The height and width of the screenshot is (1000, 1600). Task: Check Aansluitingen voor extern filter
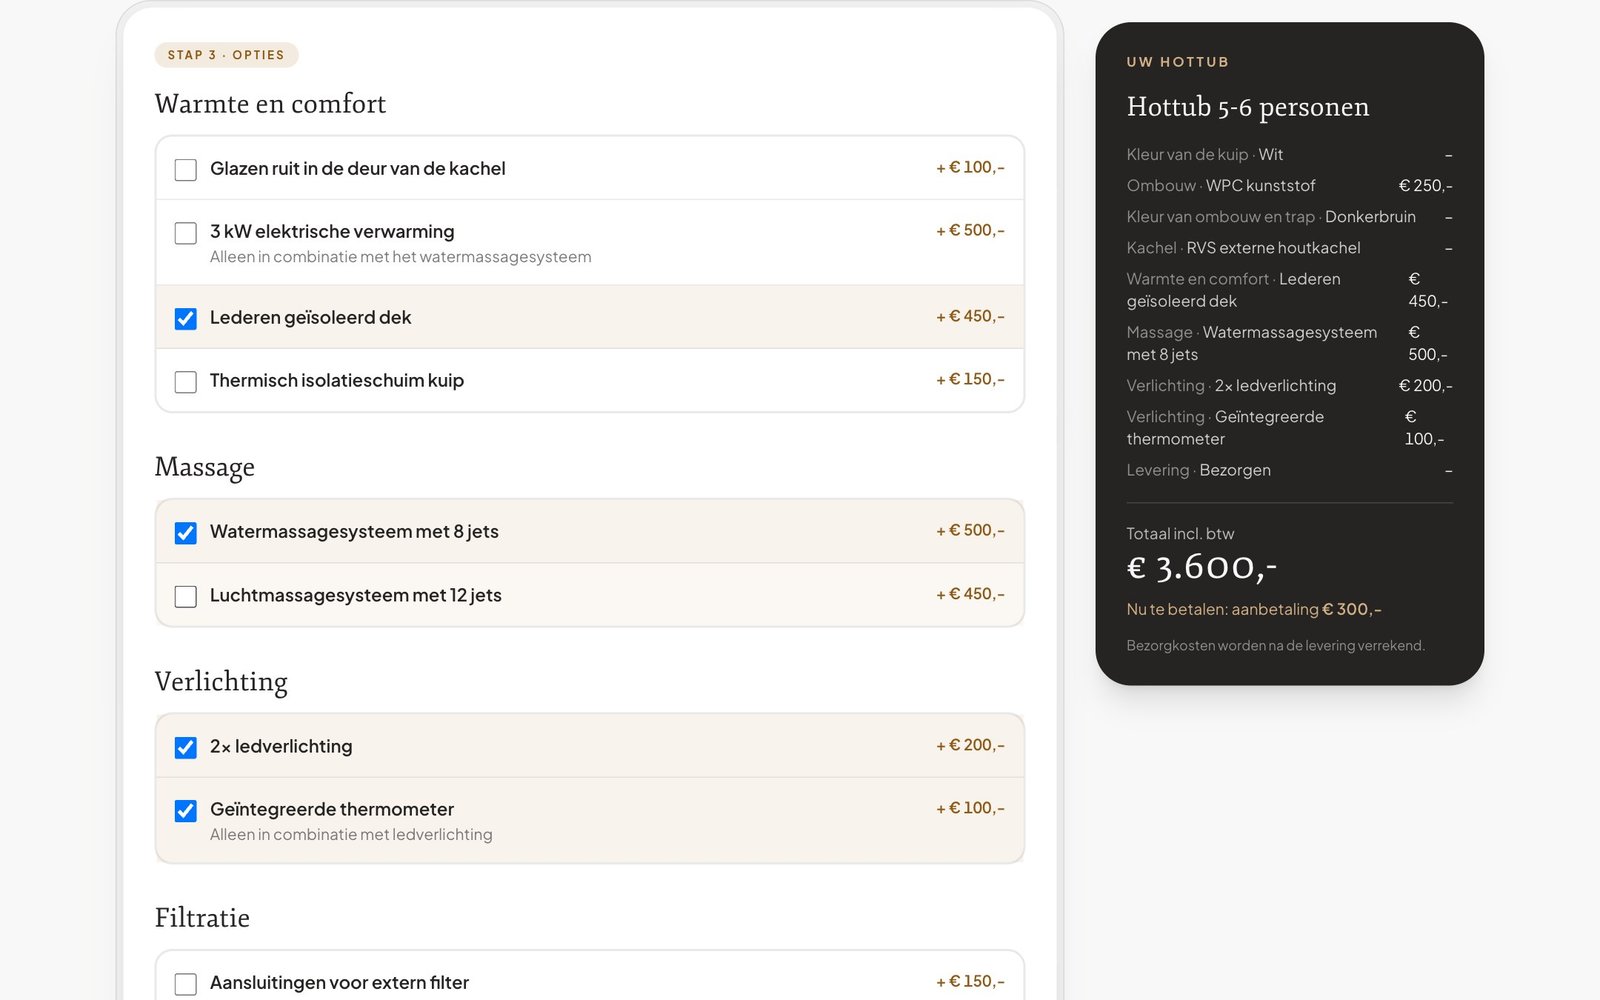click(186, 984)
